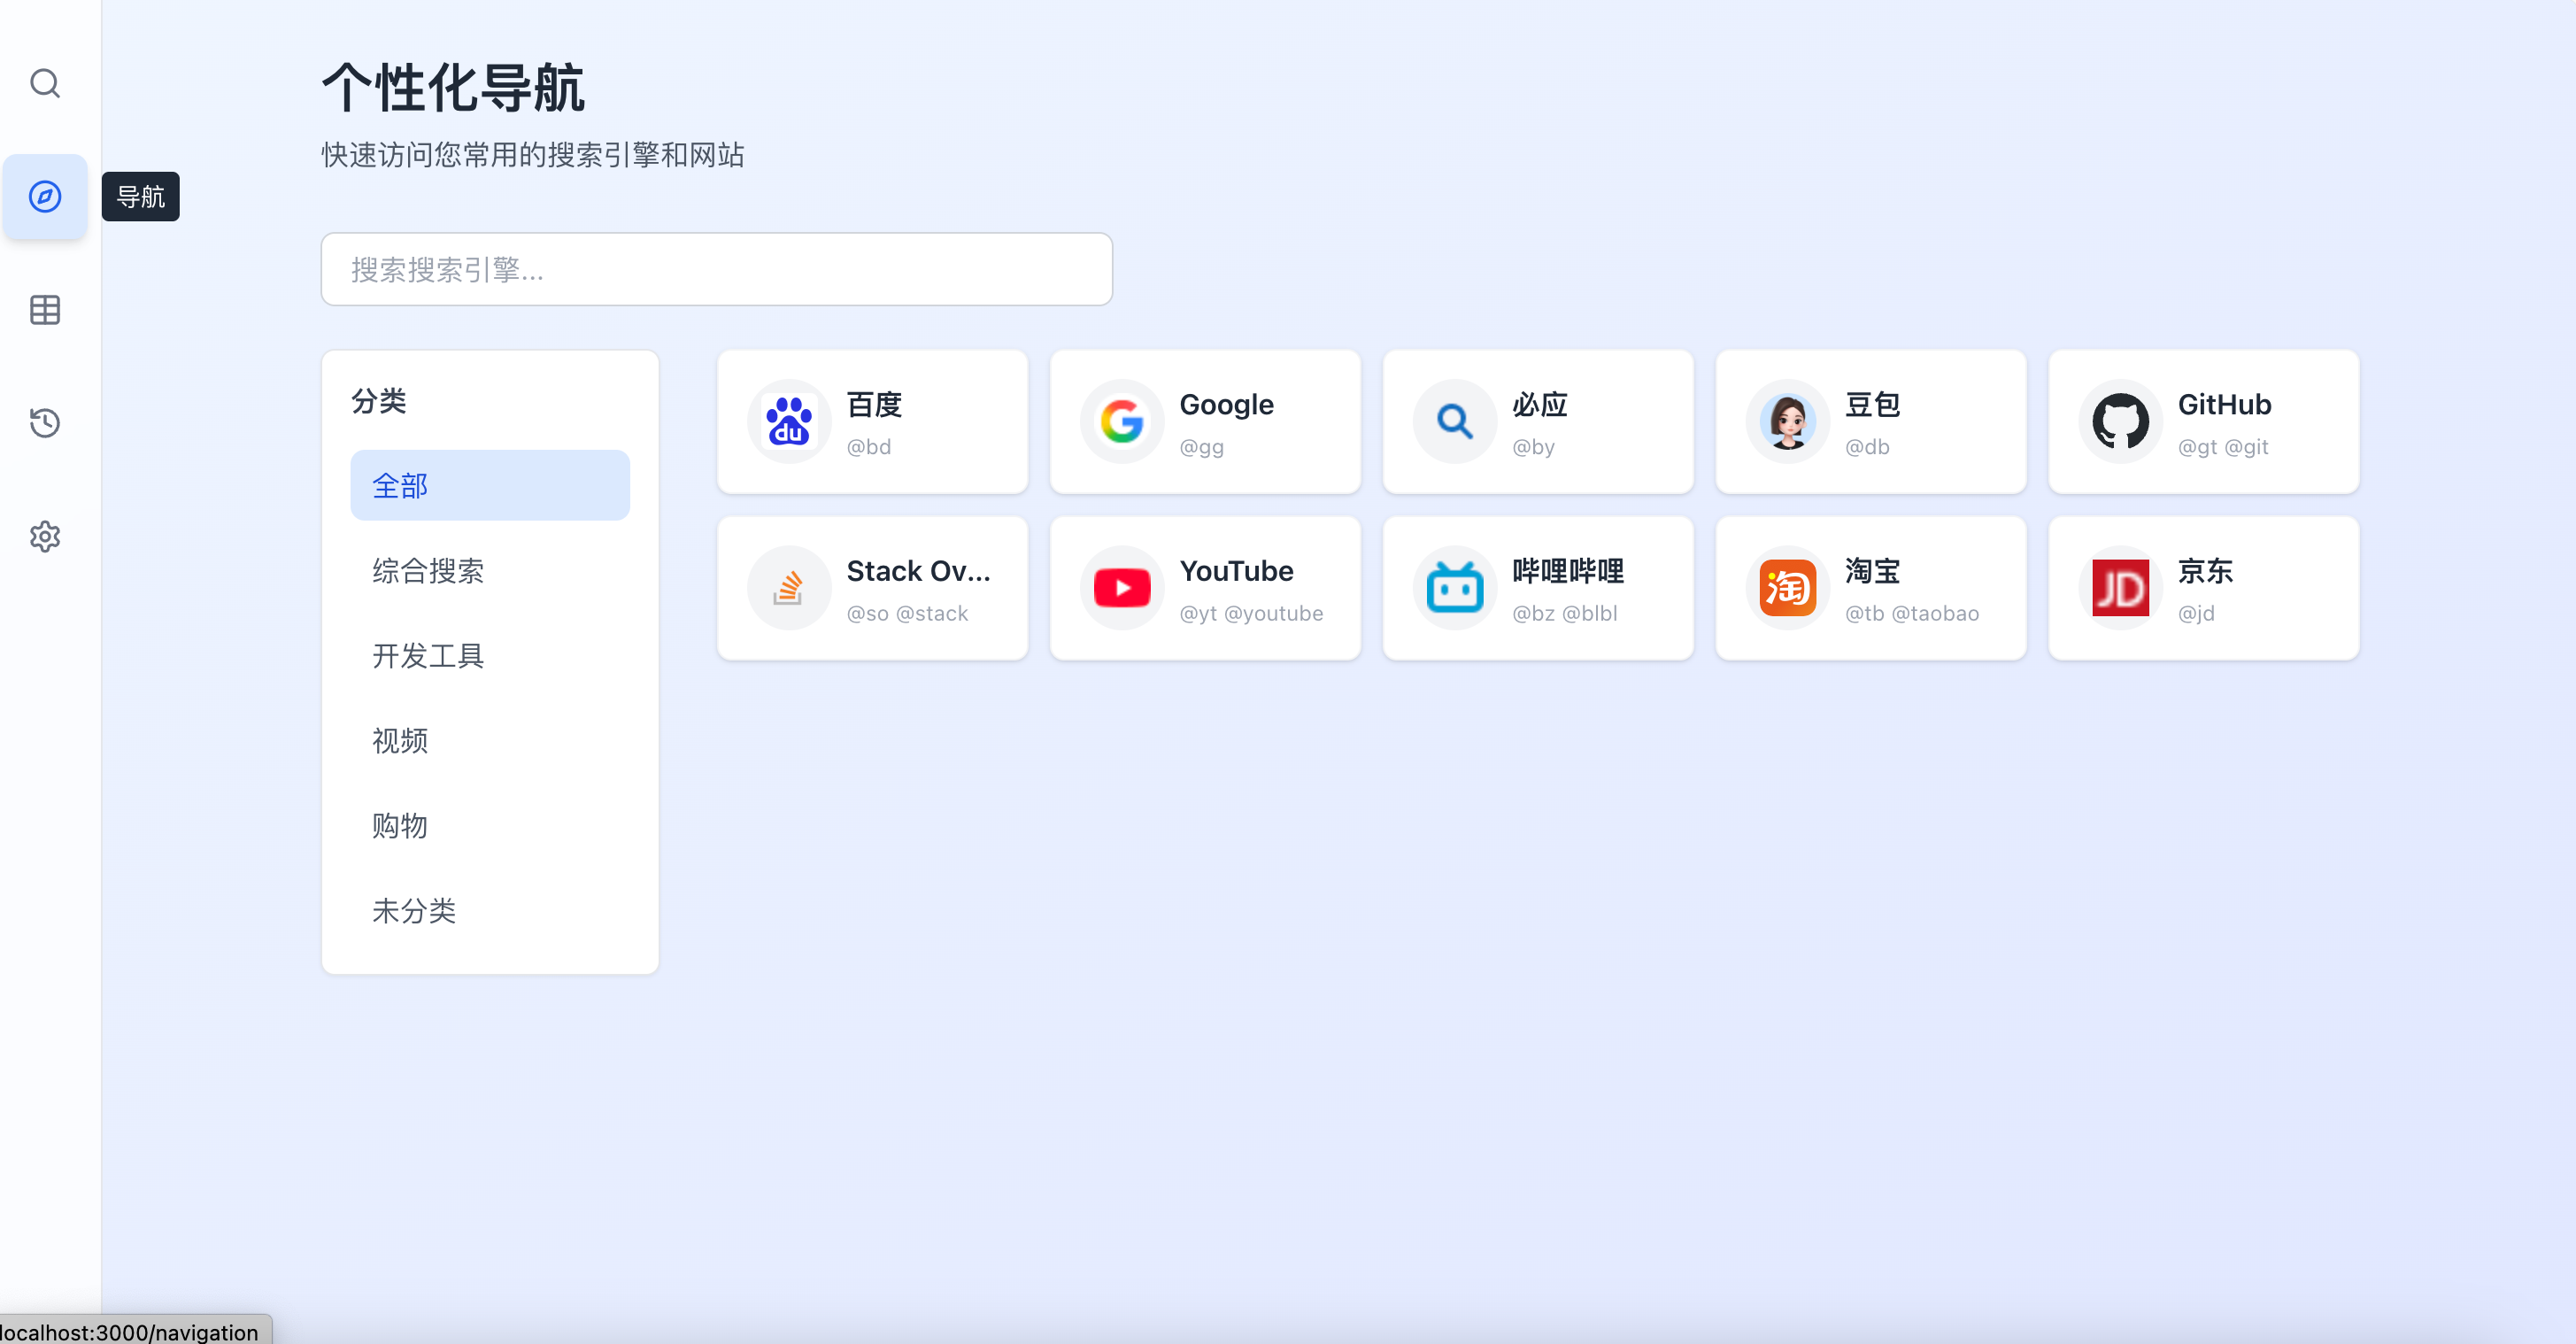The image size is (2576, 1344).
Task: Click the YouTube play logo icon
Action: (x=1122, y=588)
